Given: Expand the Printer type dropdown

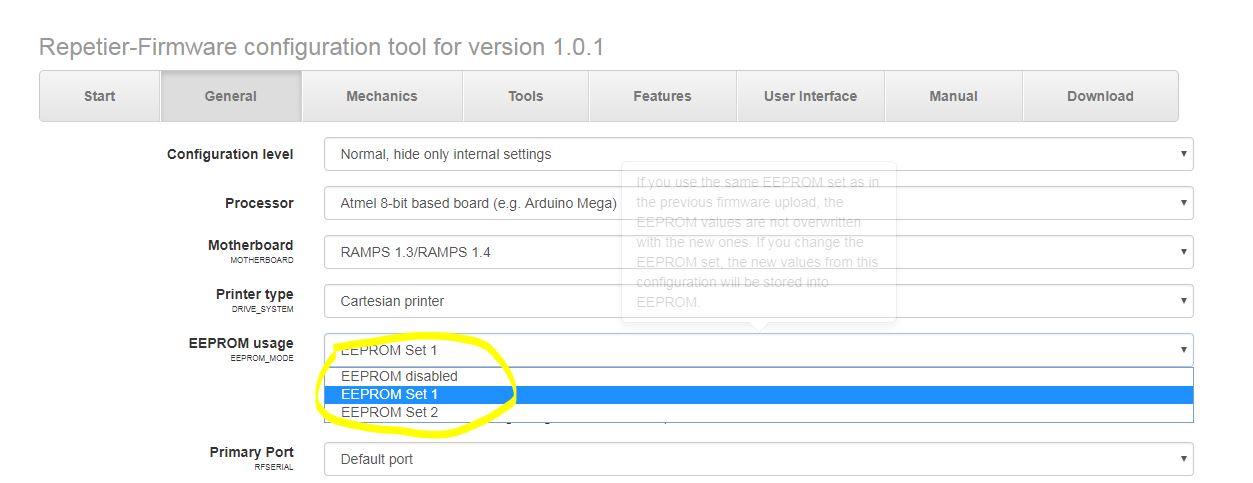Looking at the screenshot, I should pos(758,301).
